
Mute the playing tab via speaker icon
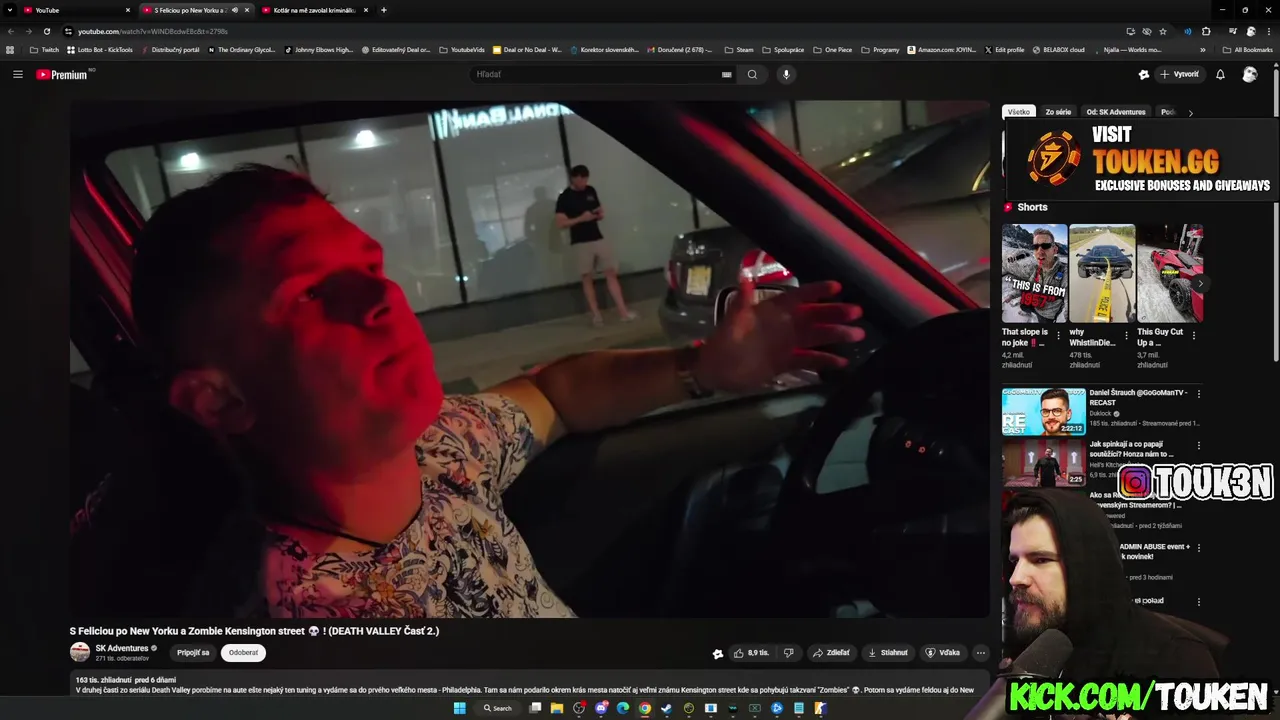tap(235, 10)
